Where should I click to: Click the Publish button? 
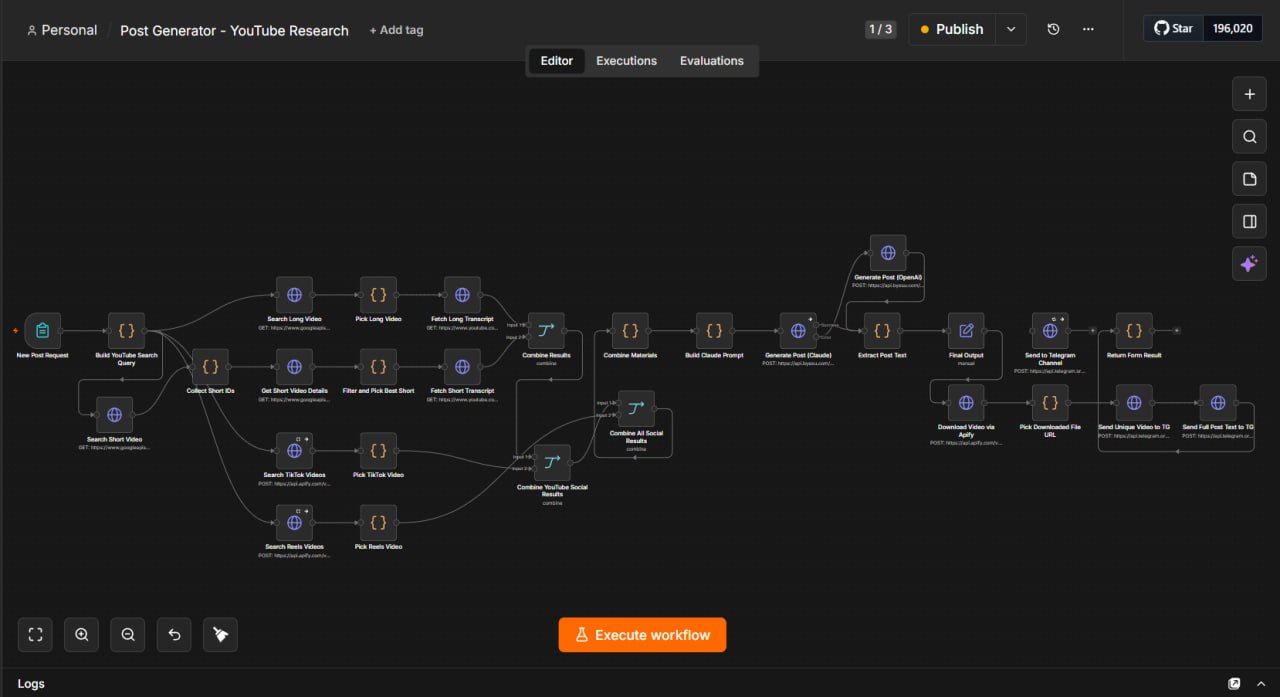[953, 29]
